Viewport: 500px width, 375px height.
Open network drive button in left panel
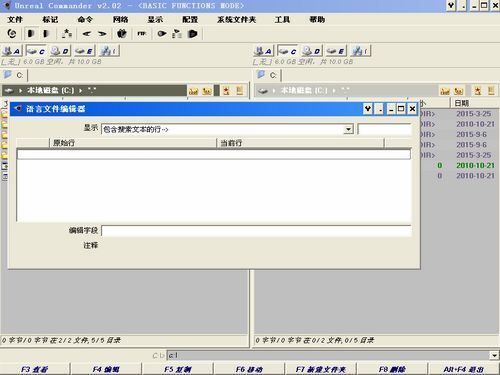tap(109, 51)
